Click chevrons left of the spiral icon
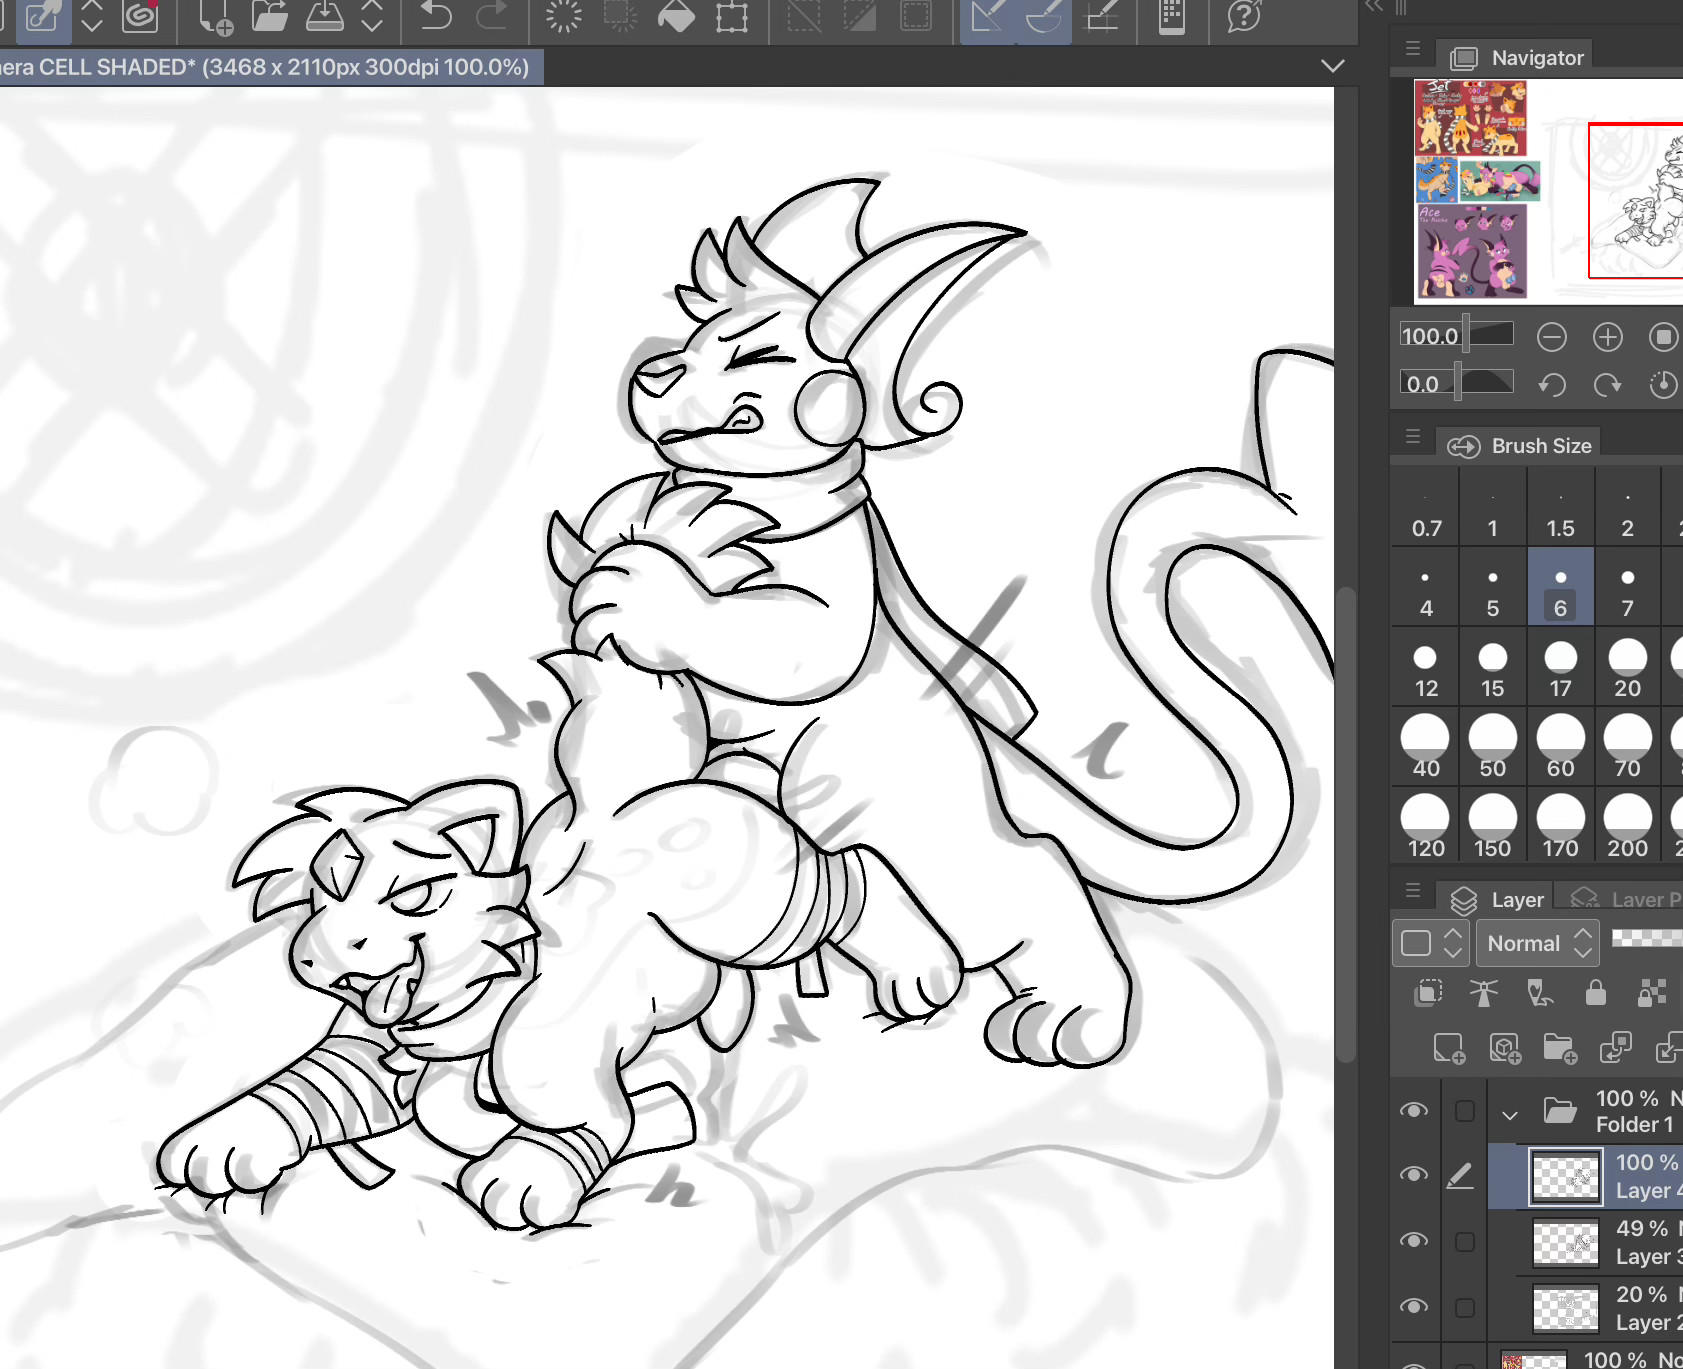 pos(92,16)
